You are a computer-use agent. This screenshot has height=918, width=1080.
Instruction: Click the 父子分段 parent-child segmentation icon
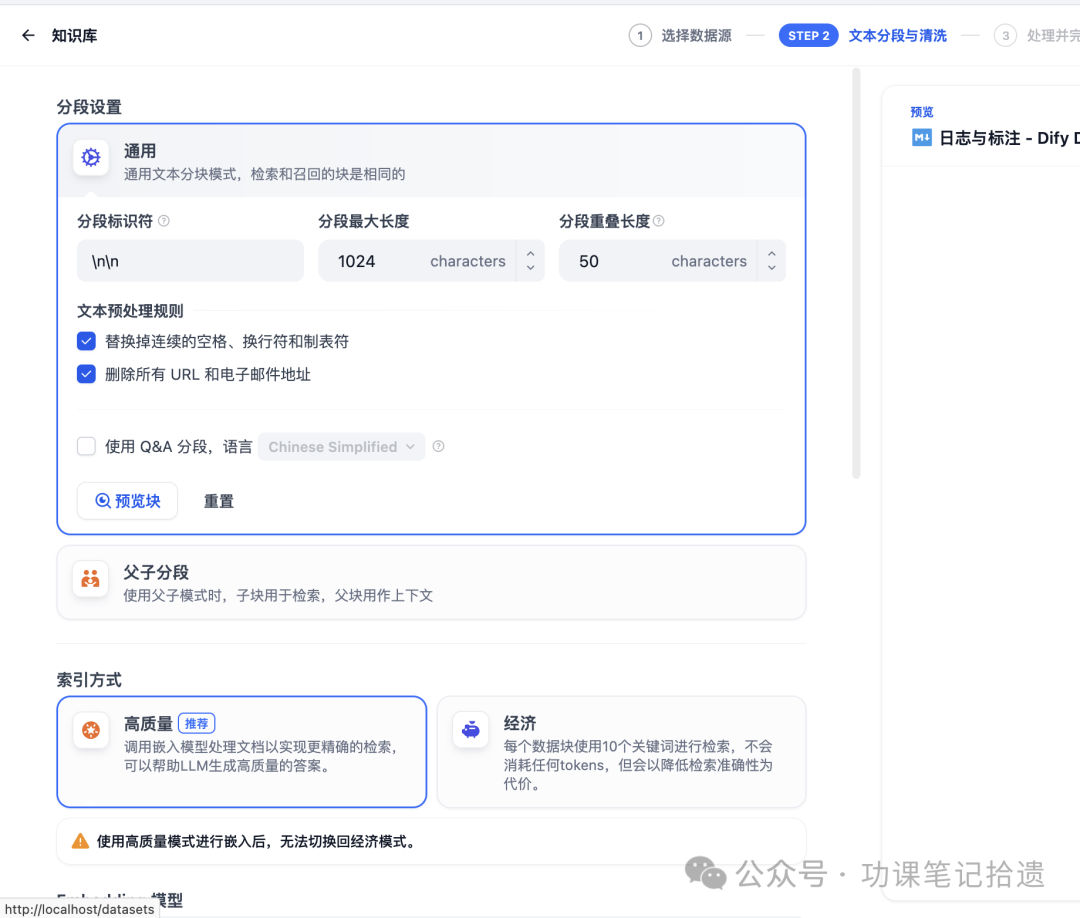90,580
